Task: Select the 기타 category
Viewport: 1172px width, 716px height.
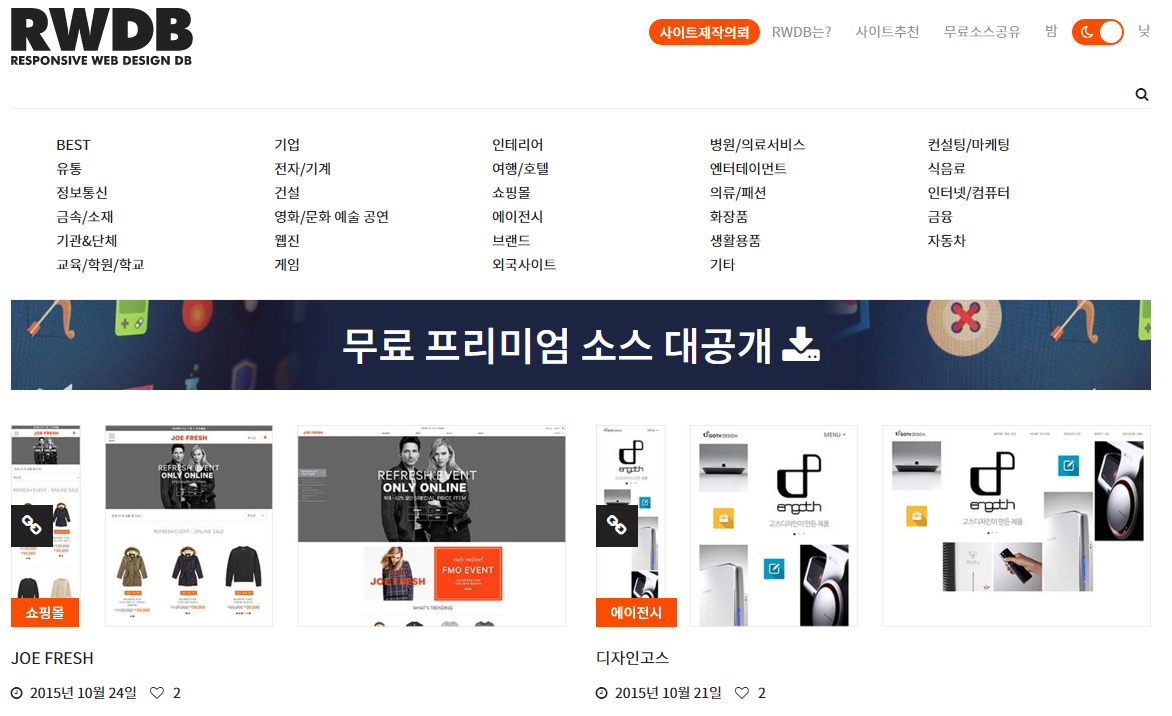Action: [722, 265]
